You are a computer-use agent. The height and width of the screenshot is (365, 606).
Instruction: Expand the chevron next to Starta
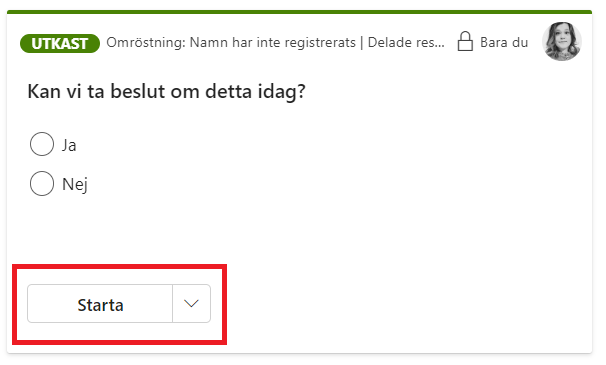tap(191, 304)
